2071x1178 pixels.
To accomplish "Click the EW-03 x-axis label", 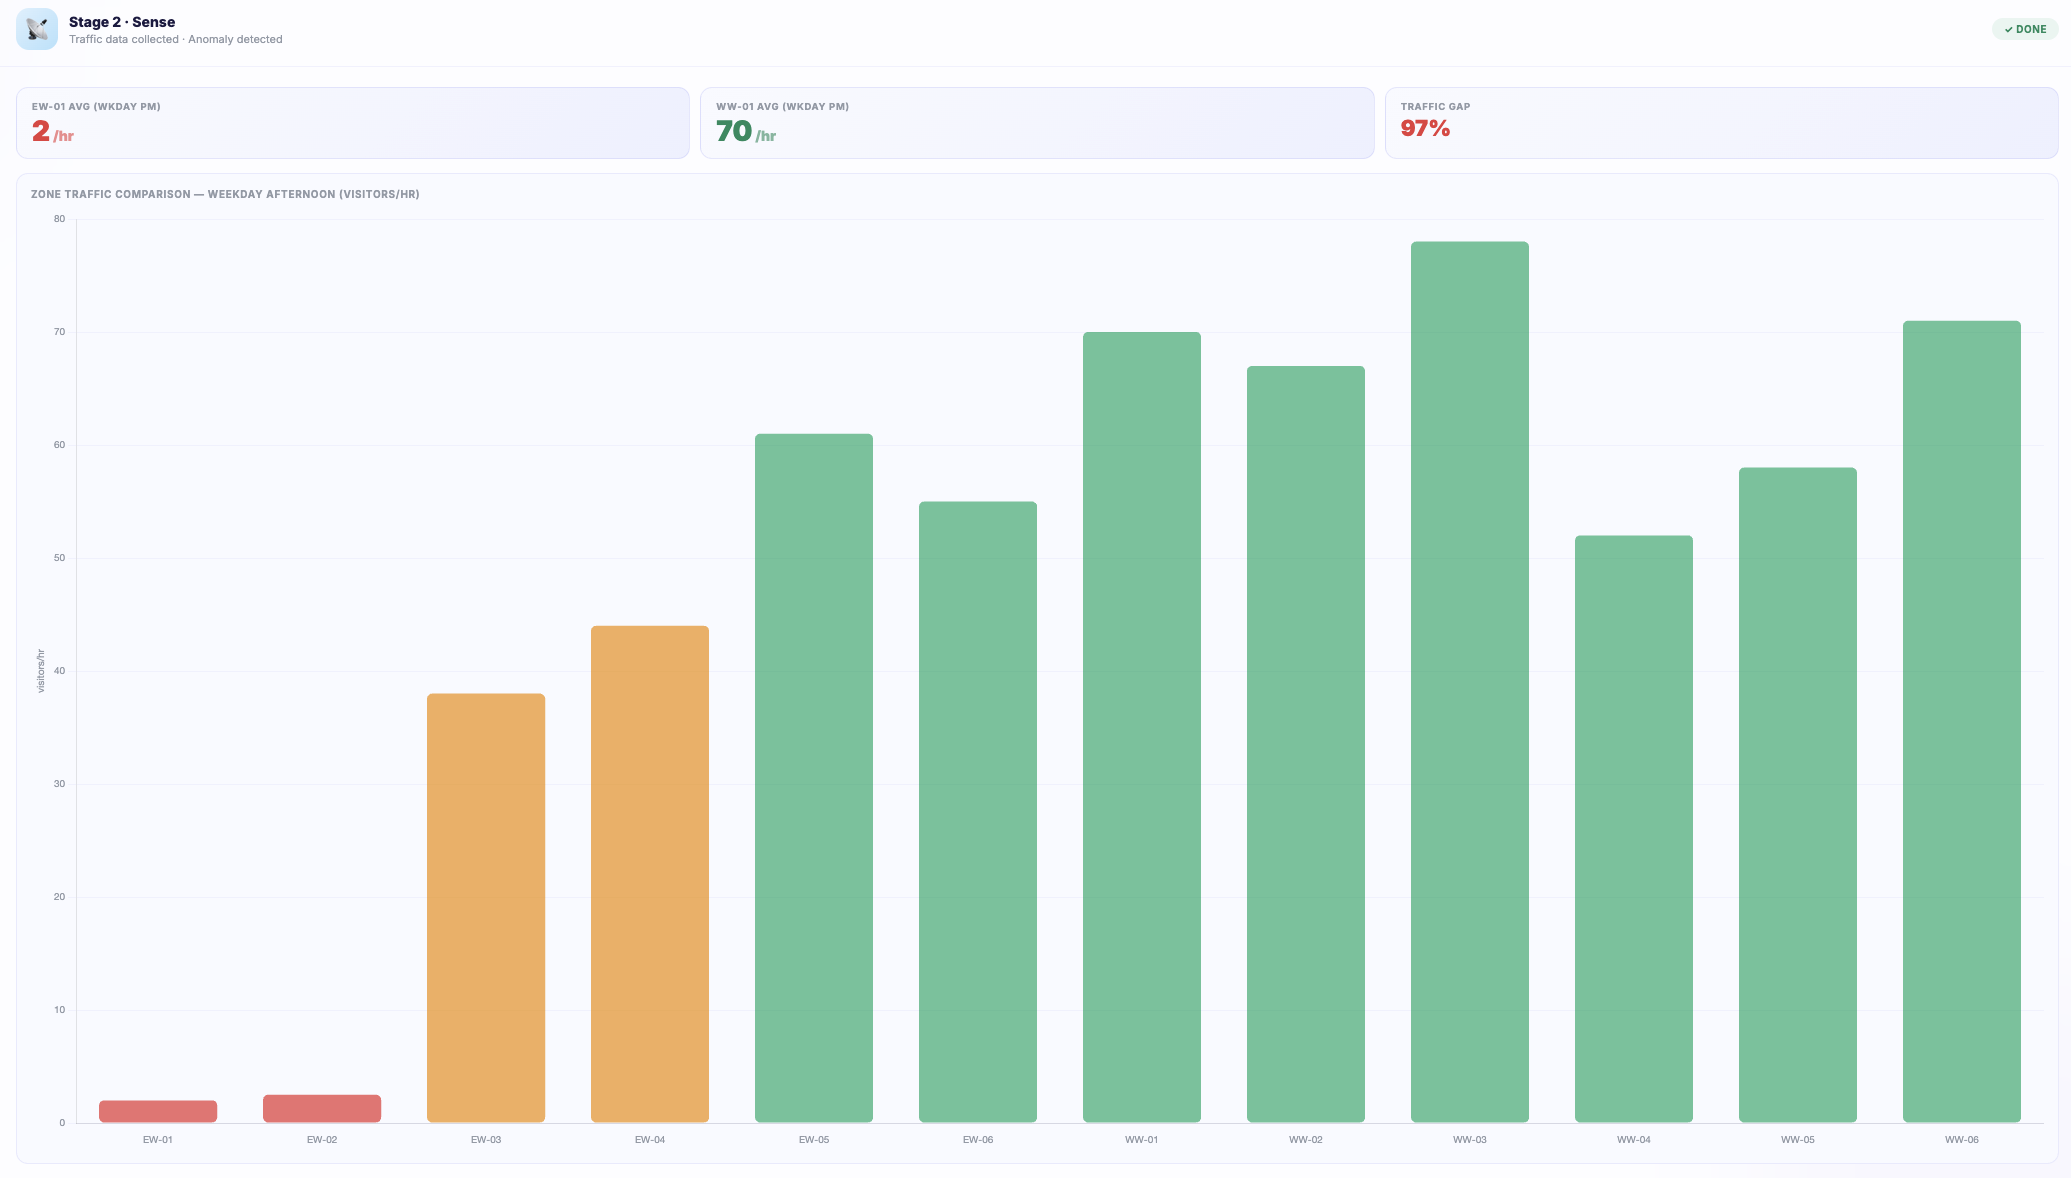I will 486,1140.
